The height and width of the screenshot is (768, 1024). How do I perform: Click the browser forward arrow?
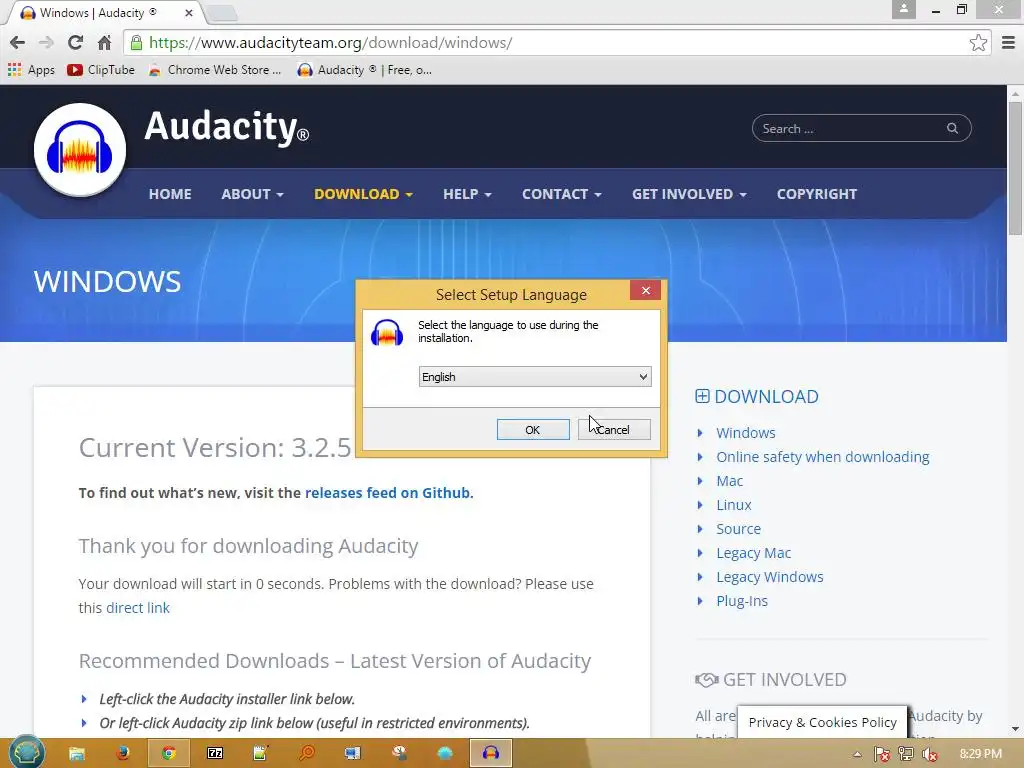pos(46,43)
